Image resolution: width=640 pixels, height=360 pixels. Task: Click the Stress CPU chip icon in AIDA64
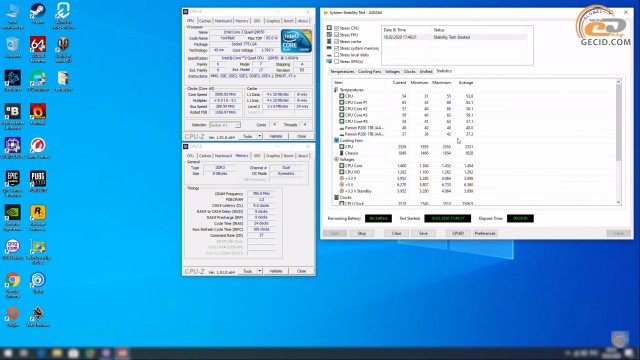[329, 28]
